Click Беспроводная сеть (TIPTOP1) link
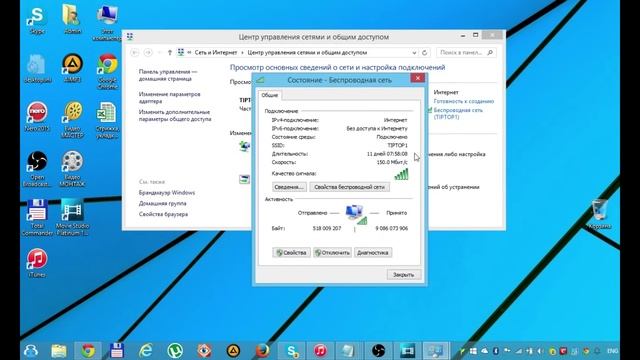Viewport: 640px width, 360px height. [458, 113]
